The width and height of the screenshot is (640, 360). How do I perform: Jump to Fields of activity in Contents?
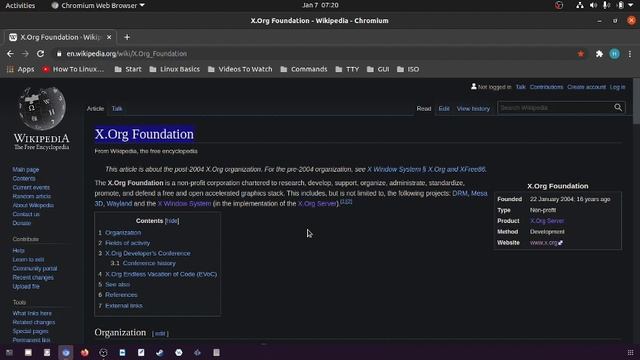(x=127, y=243)
